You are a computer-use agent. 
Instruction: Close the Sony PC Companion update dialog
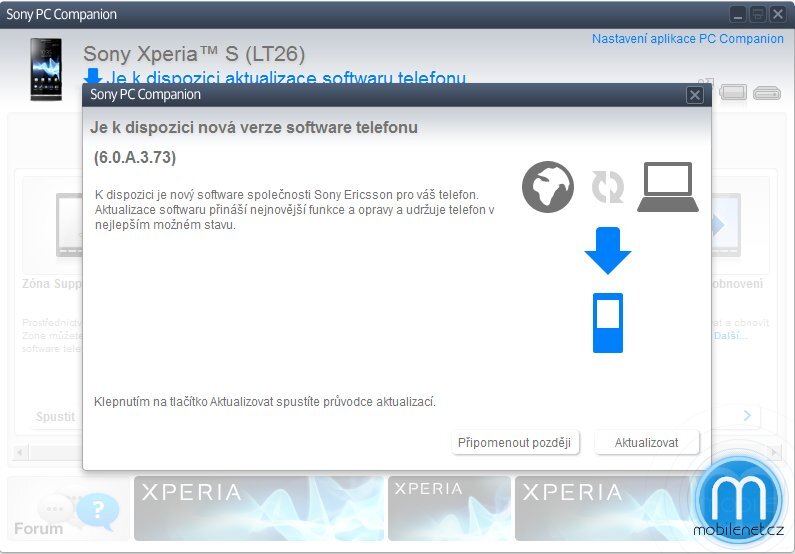[x=695, y=95]
